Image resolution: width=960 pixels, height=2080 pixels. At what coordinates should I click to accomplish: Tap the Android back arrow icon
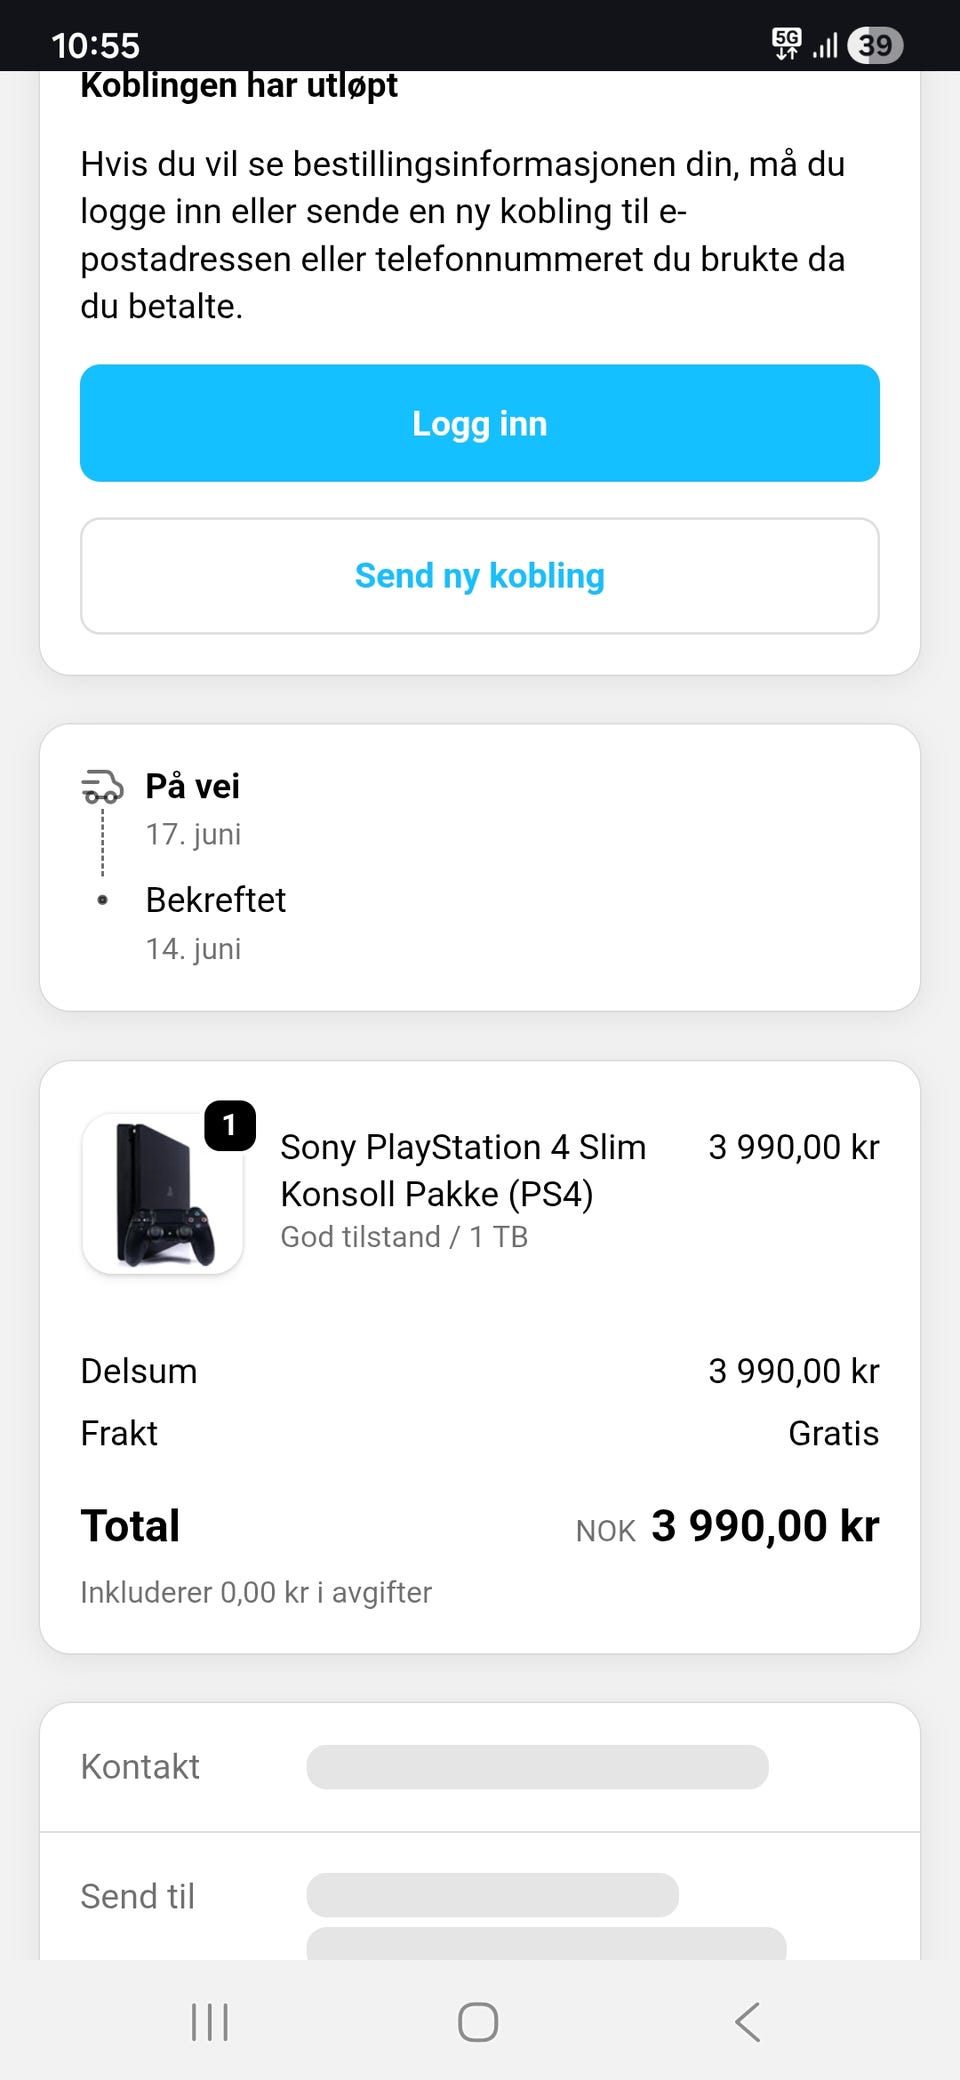pos(748,2022)
